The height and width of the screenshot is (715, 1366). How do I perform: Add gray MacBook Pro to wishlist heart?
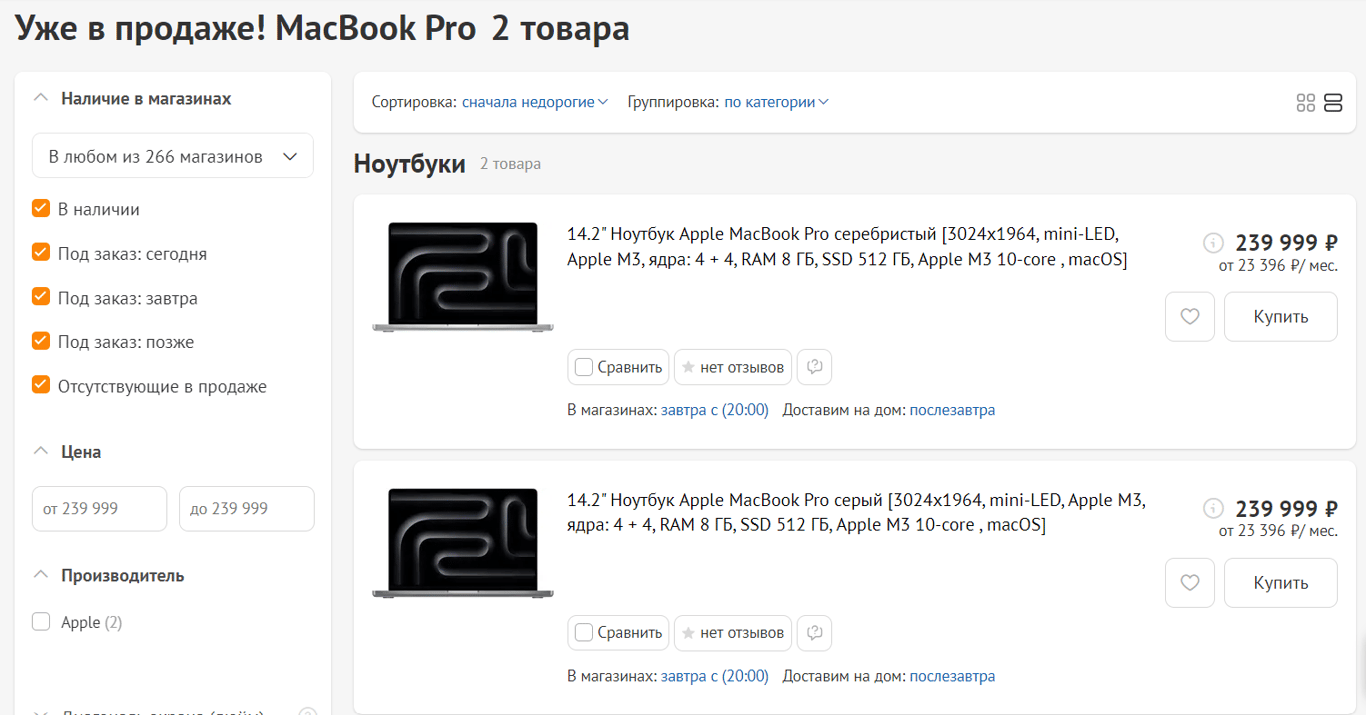click(1189, 583)
